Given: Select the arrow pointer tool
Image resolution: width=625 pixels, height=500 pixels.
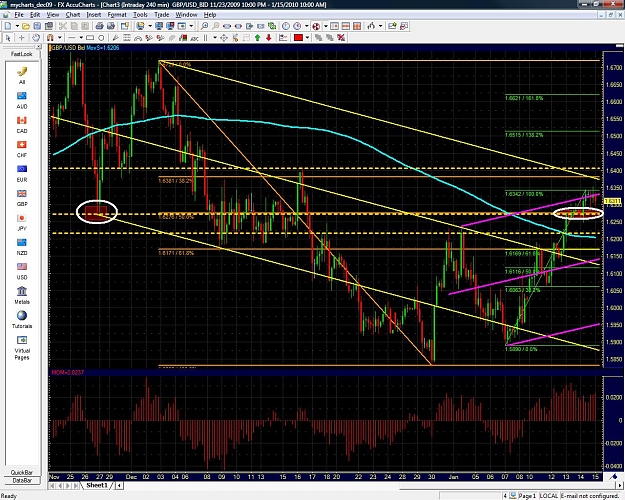Looking at the screenshot, I should (x=8, y=38).
